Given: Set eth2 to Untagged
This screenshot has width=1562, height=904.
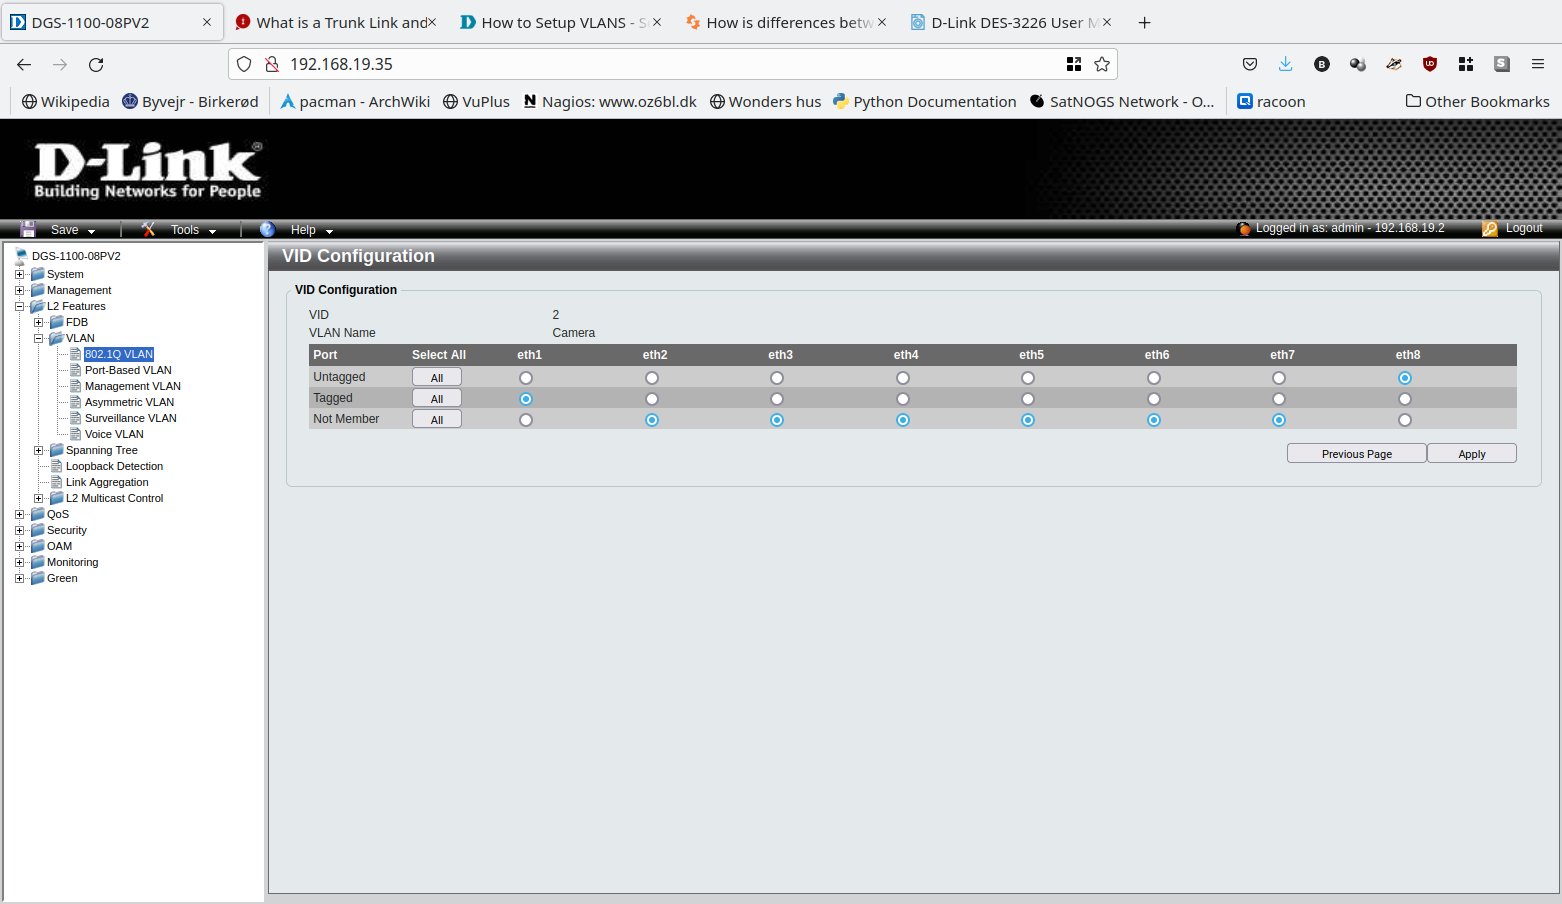Looking at the screenshot, I should coord(652,378).
